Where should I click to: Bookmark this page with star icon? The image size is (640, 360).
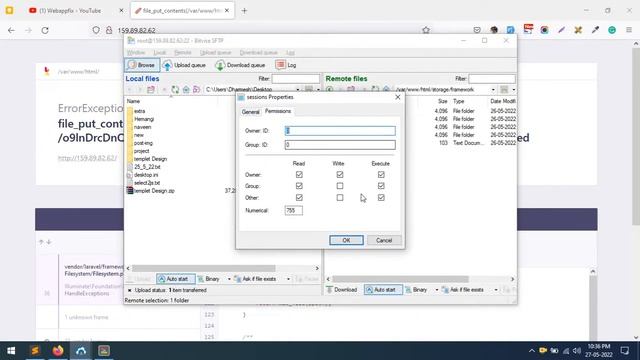click(x=426, y=30)
